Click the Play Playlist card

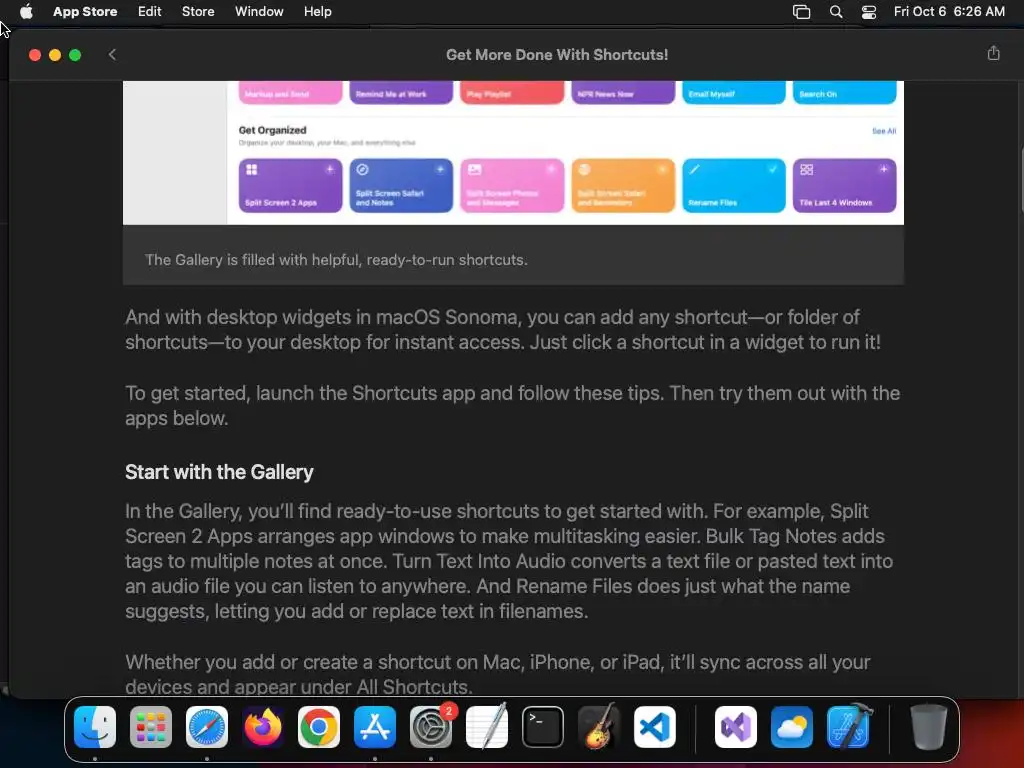[512, 92]
